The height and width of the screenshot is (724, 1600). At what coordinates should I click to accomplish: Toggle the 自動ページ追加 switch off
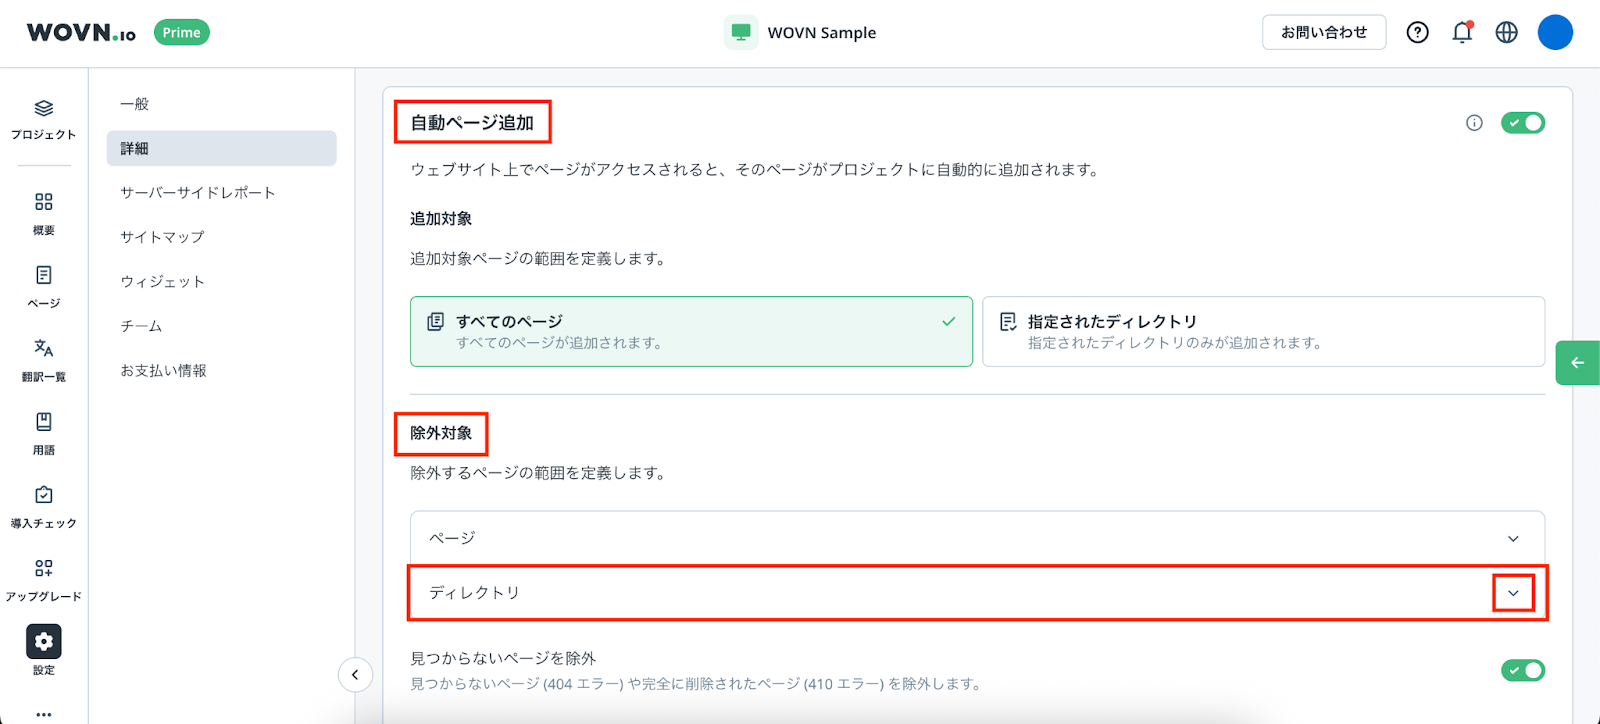click(1522, 123)
